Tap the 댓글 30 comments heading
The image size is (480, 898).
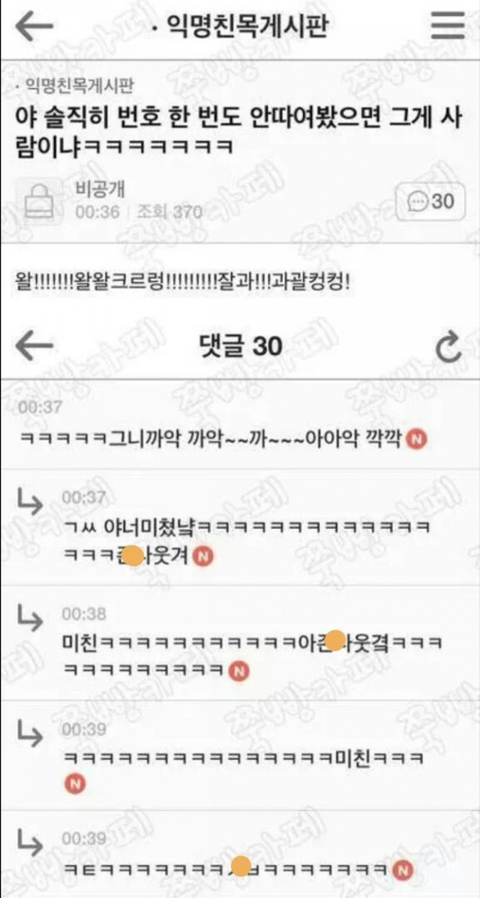click(x=240, y=345)
